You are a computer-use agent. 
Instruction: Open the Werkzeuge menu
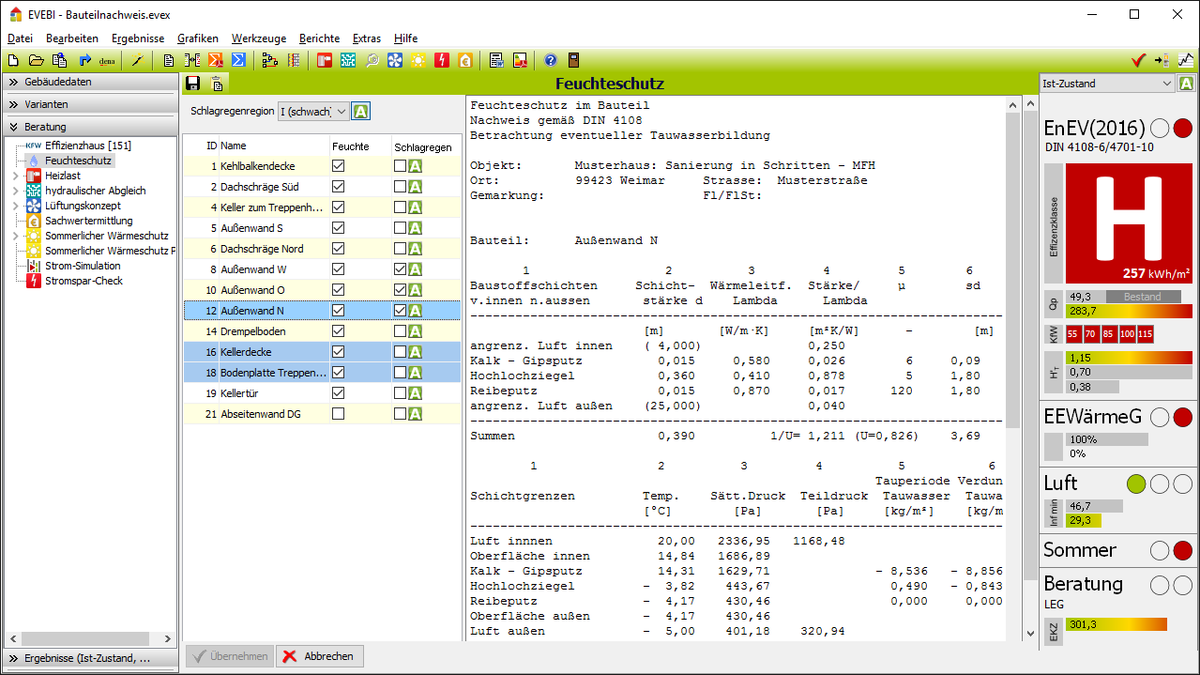point(259,38)
